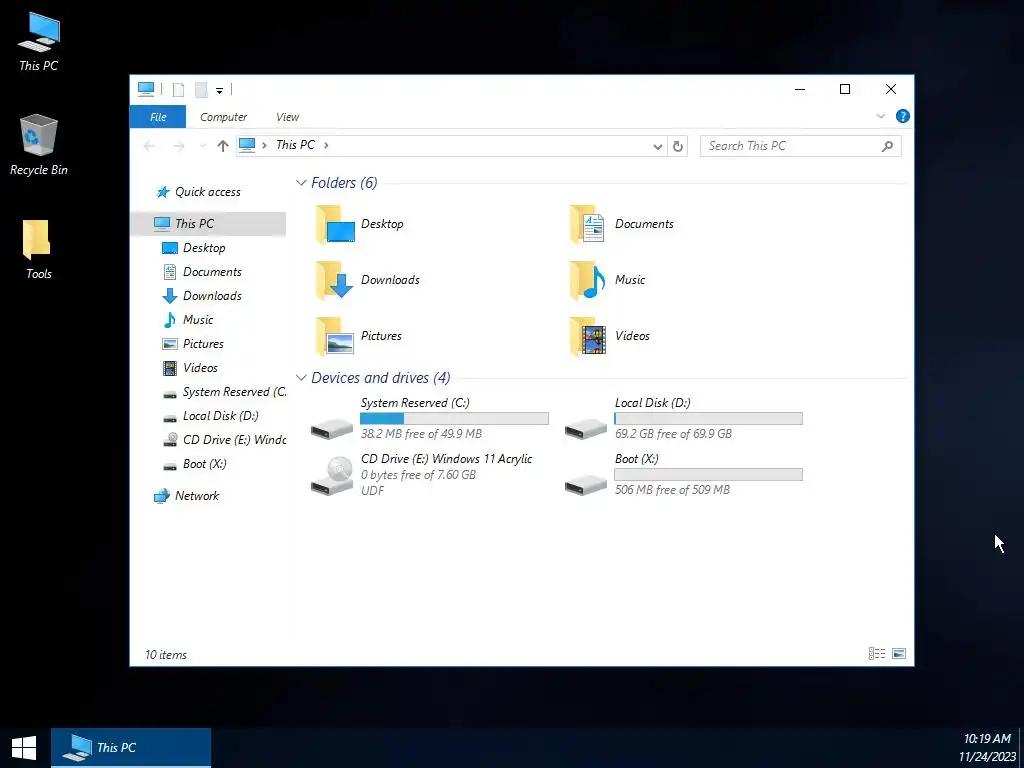Select the CD Drive (E:) Windows 11 Acrylic icon
Screen dimensions: 1024x768
(x=332, y=475)
